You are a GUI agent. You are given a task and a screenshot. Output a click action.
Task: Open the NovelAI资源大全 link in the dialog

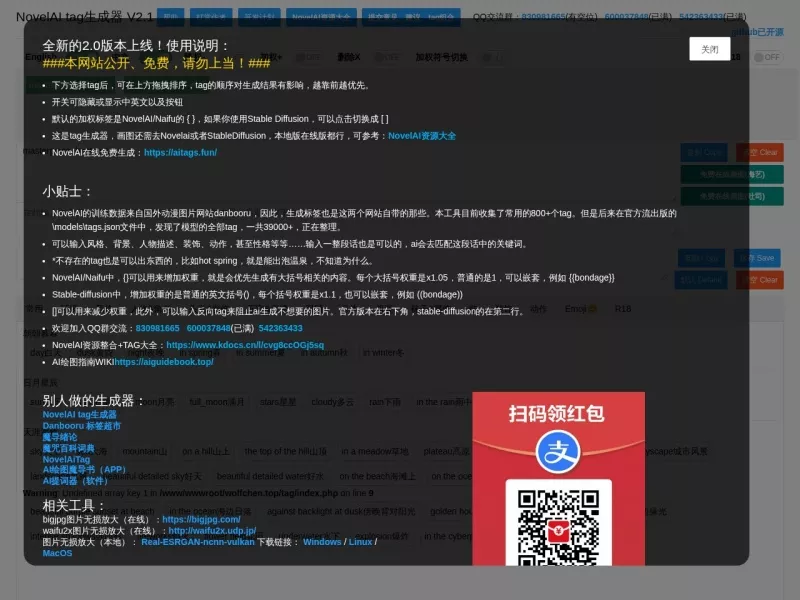[421, 136]
